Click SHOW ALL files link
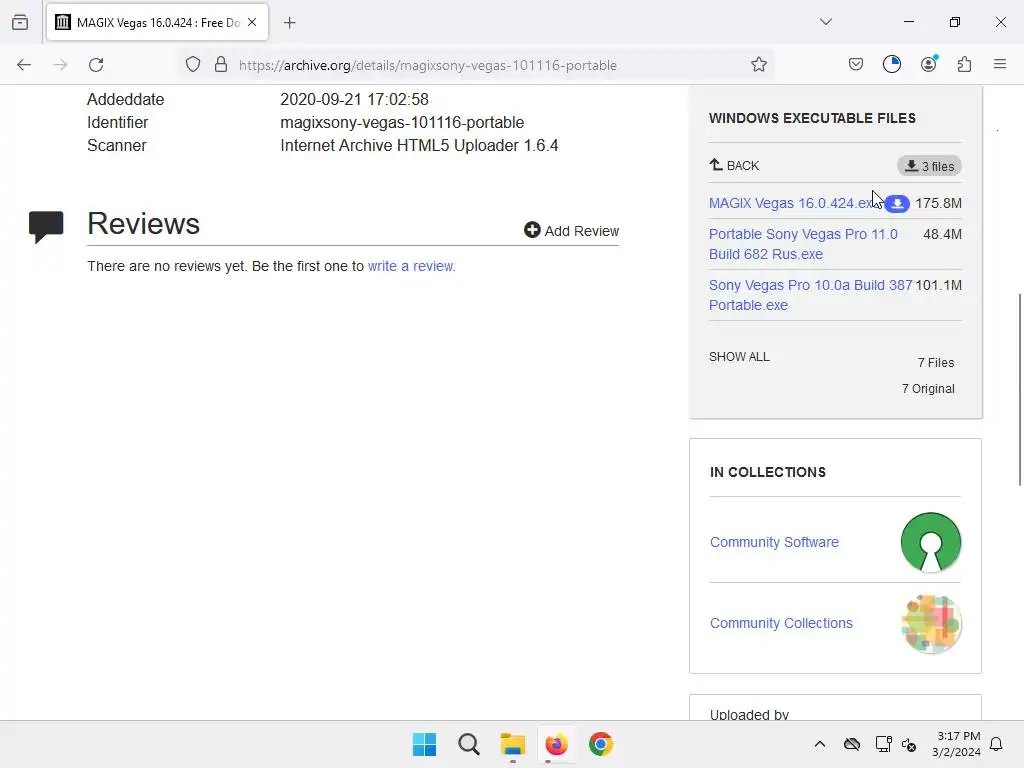Image resolution: width=1024 pixels, height=768 pixels. pos(739,357)
